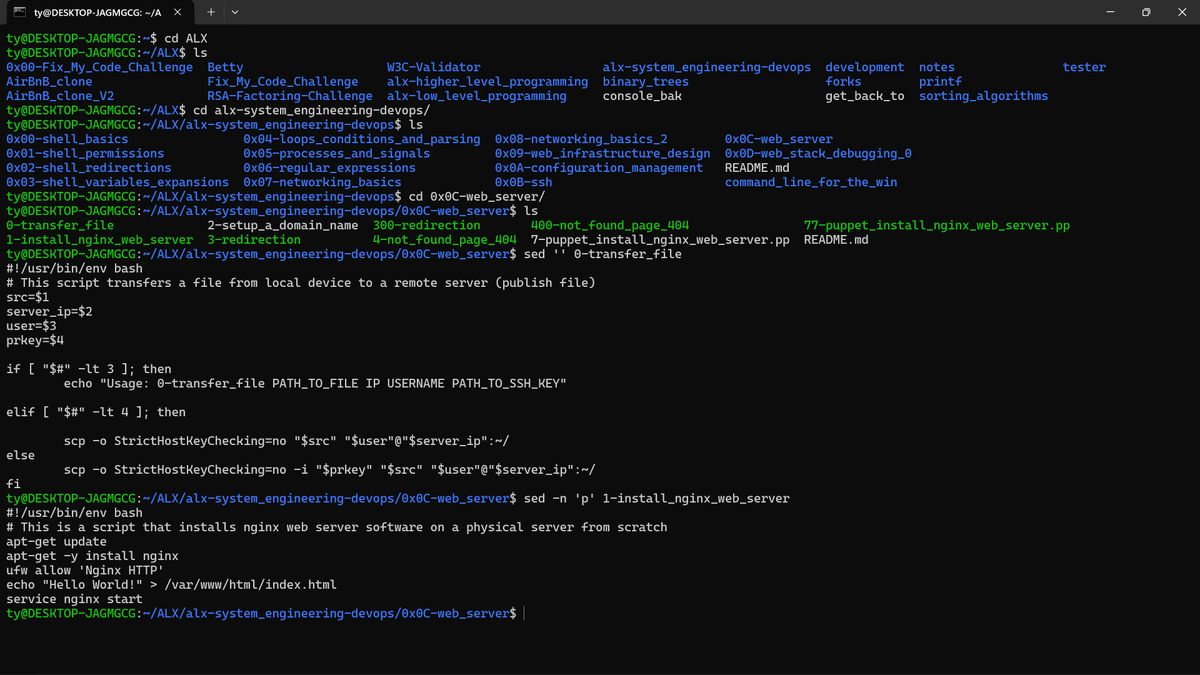This screenshot has height=675, width=1200.
Task: Click the 0x06-regular_expressions directory name
Action: 329,168
